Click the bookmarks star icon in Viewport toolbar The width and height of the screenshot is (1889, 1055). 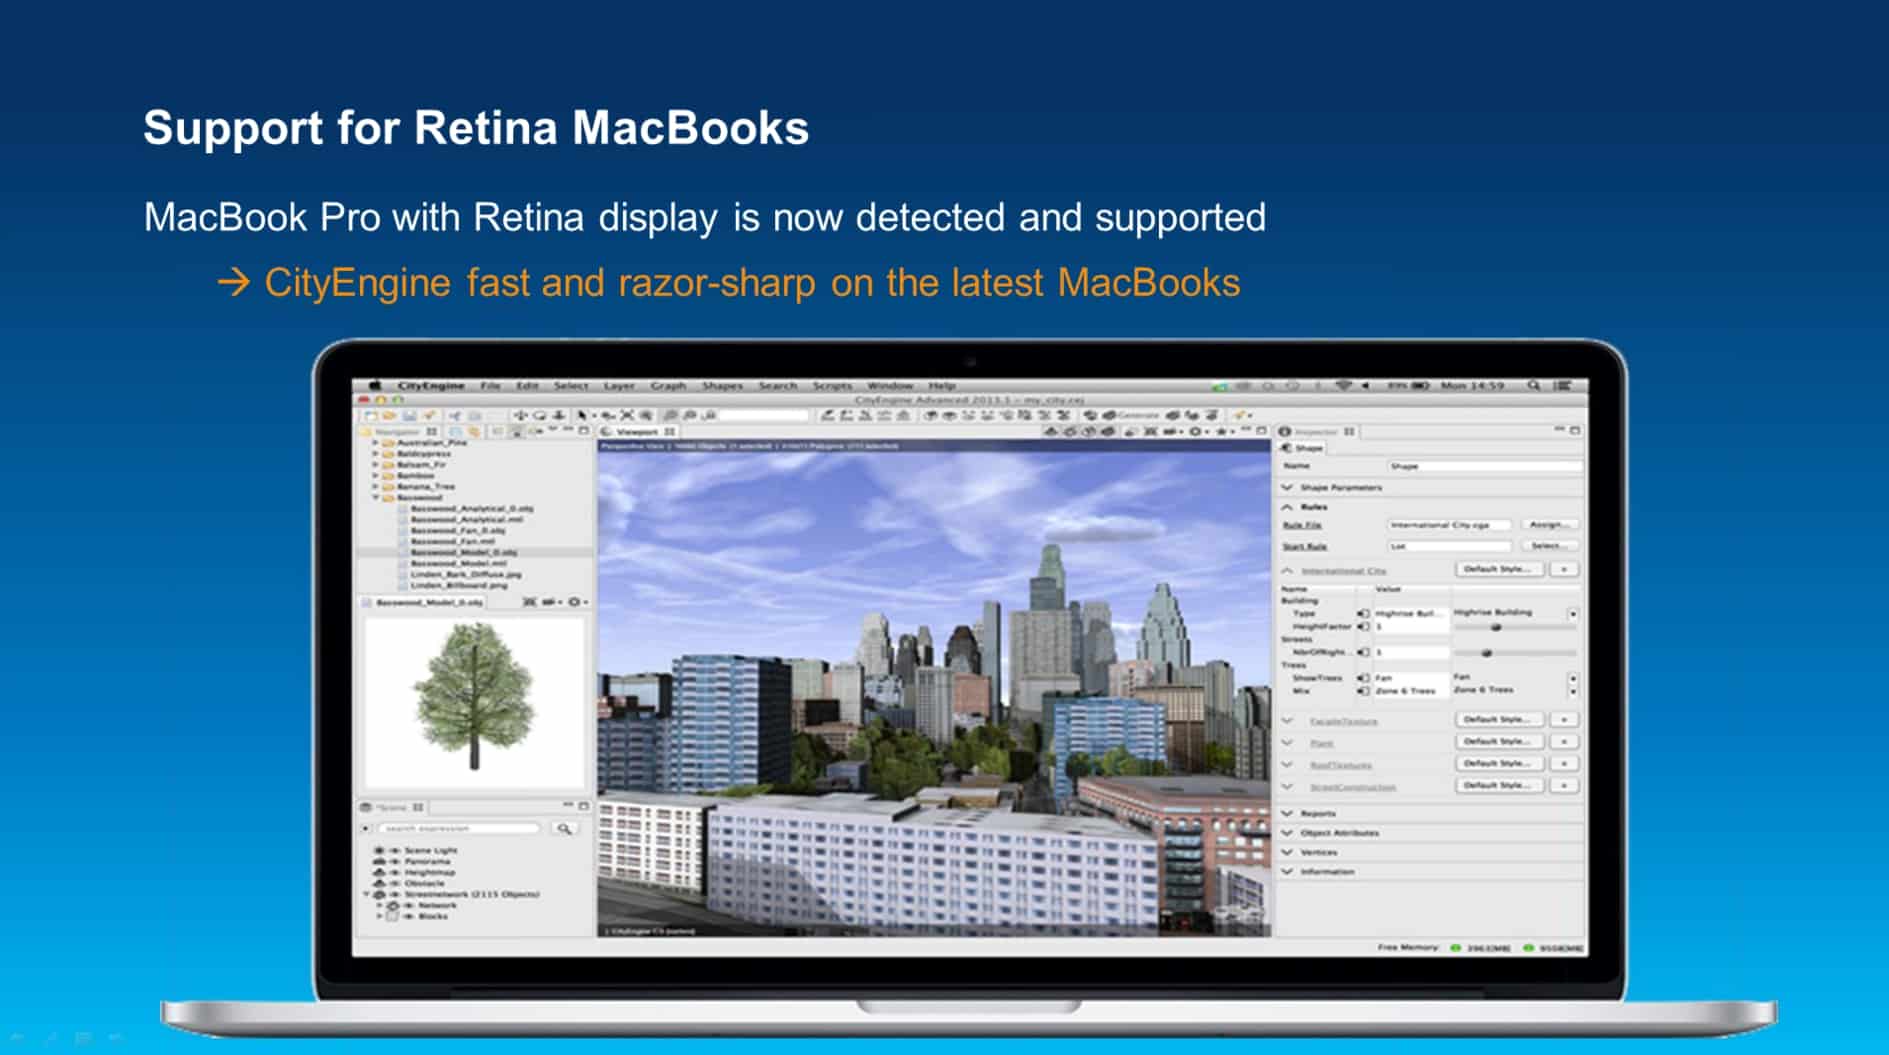1221,431
